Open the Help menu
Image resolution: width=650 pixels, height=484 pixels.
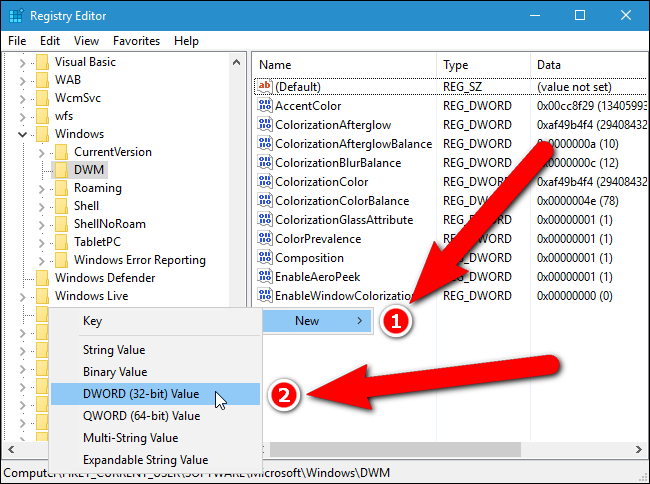pyautogui.click(x=186, y=41)
